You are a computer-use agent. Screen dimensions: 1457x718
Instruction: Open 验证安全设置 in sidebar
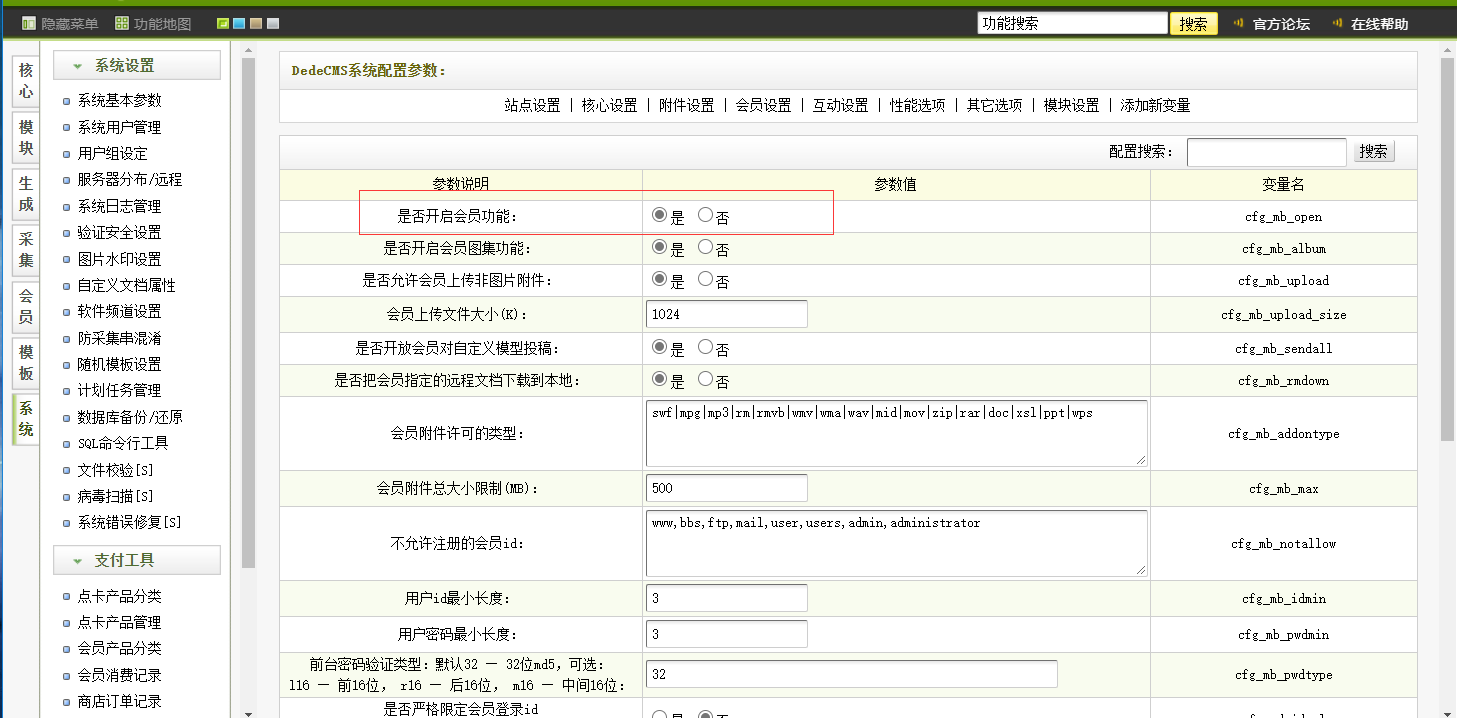(119, 232)
